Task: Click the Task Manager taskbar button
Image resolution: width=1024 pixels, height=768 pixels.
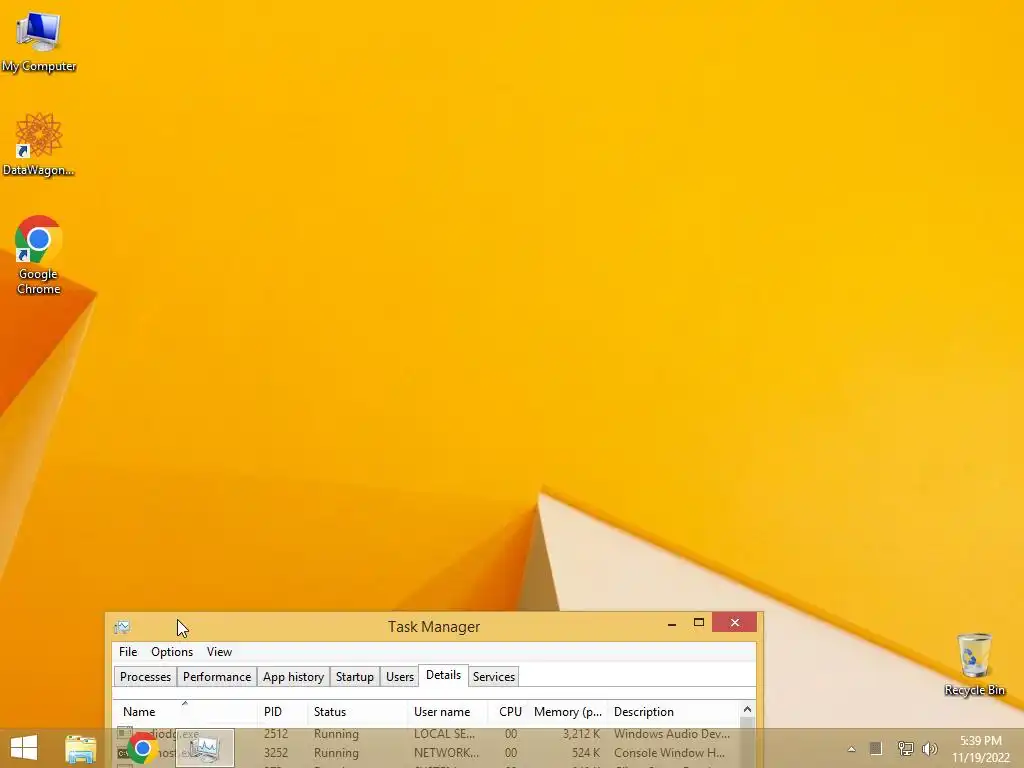Action: click(205, 748)
